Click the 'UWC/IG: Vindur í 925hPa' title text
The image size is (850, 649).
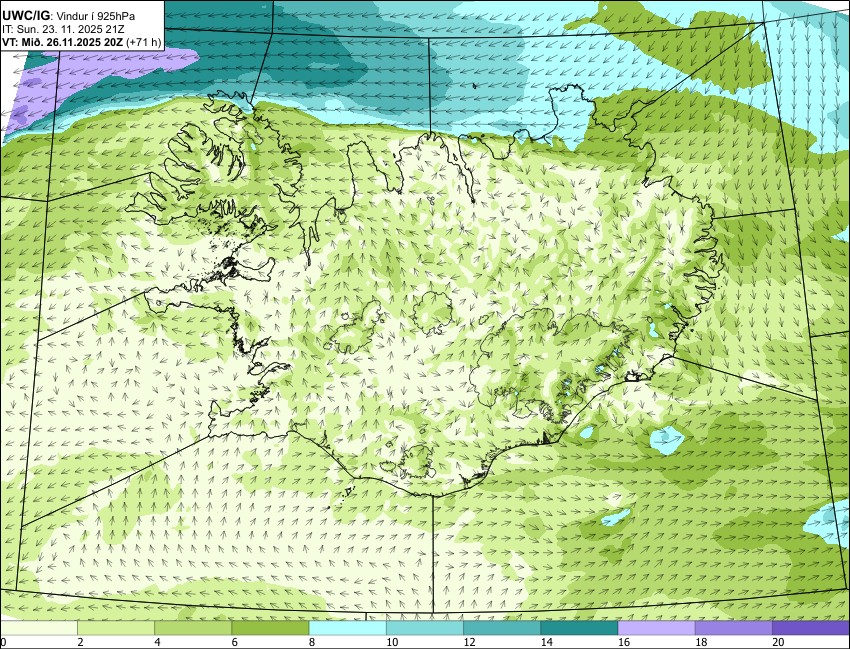tap(69, 16)
